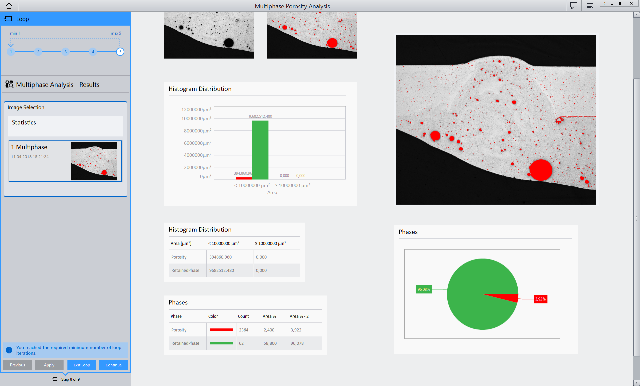The image size is (640, 386).
Task: Select the 1 Multiphase image entry
Action: click(x=65, y=161)
